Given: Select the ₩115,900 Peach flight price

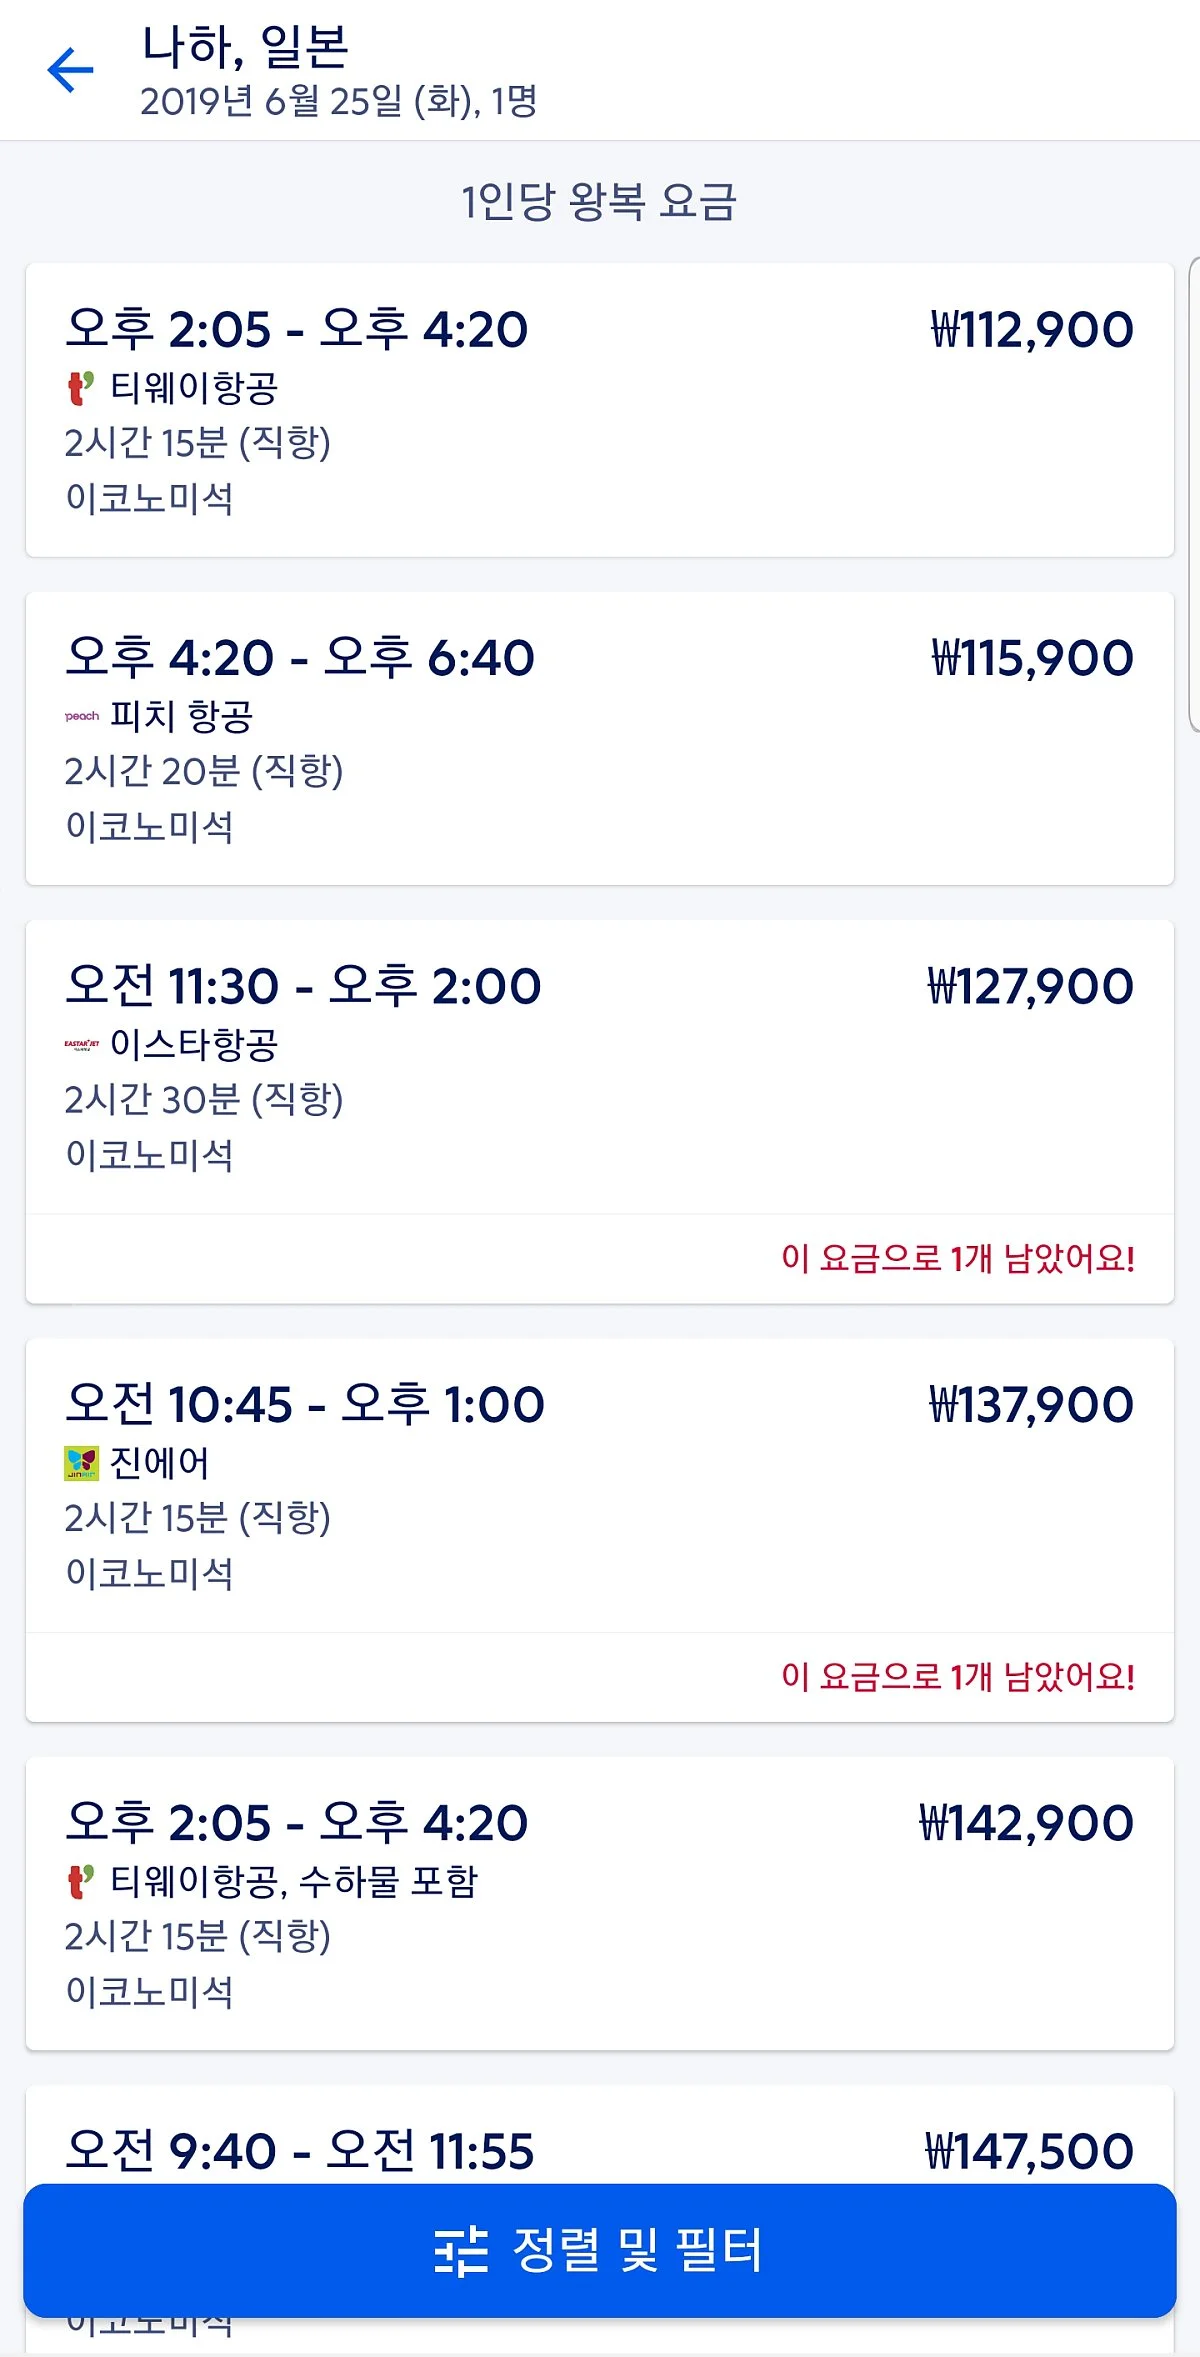Looking at the screenshot, I should pyautogui.click(x=1032, y=658).
